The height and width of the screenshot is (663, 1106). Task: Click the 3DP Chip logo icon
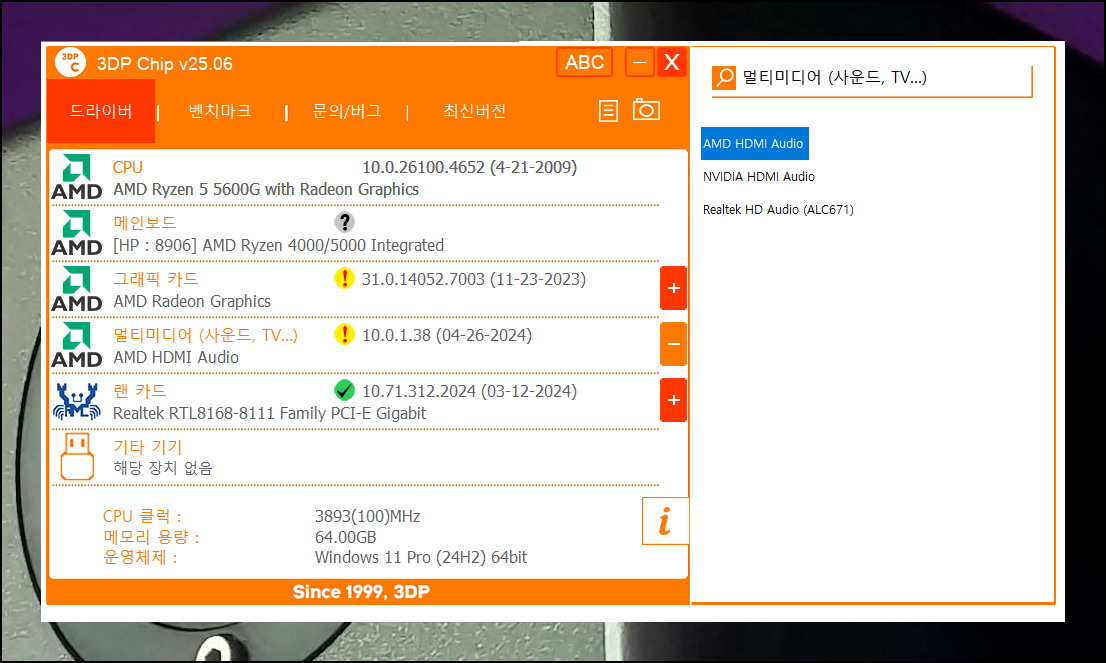click(71, 63)
